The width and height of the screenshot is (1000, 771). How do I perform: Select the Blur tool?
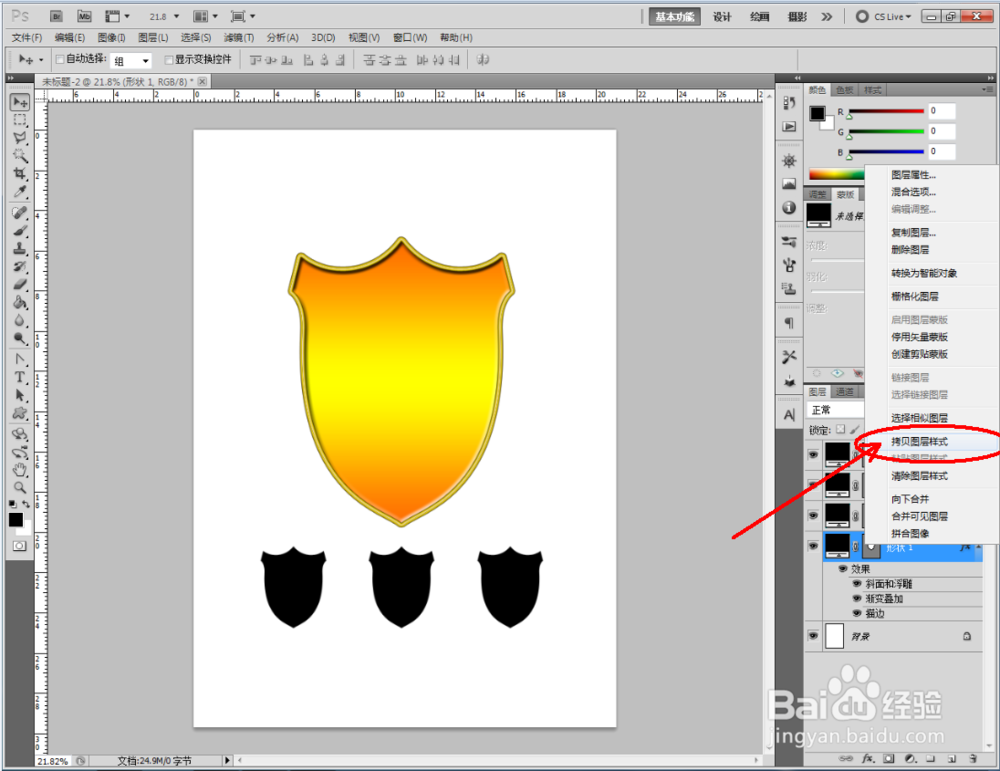[x=20, y=319]
